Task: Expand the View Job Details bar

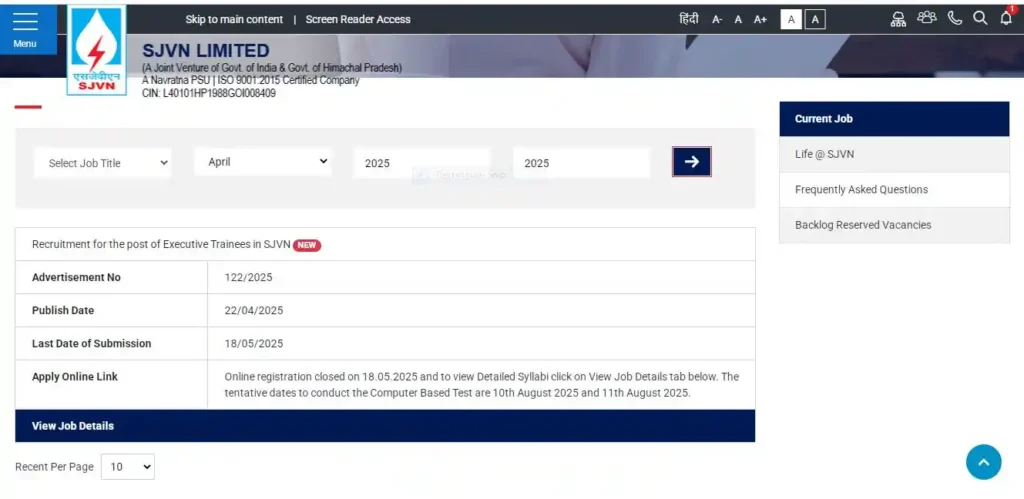Action: tap(385, 426)
